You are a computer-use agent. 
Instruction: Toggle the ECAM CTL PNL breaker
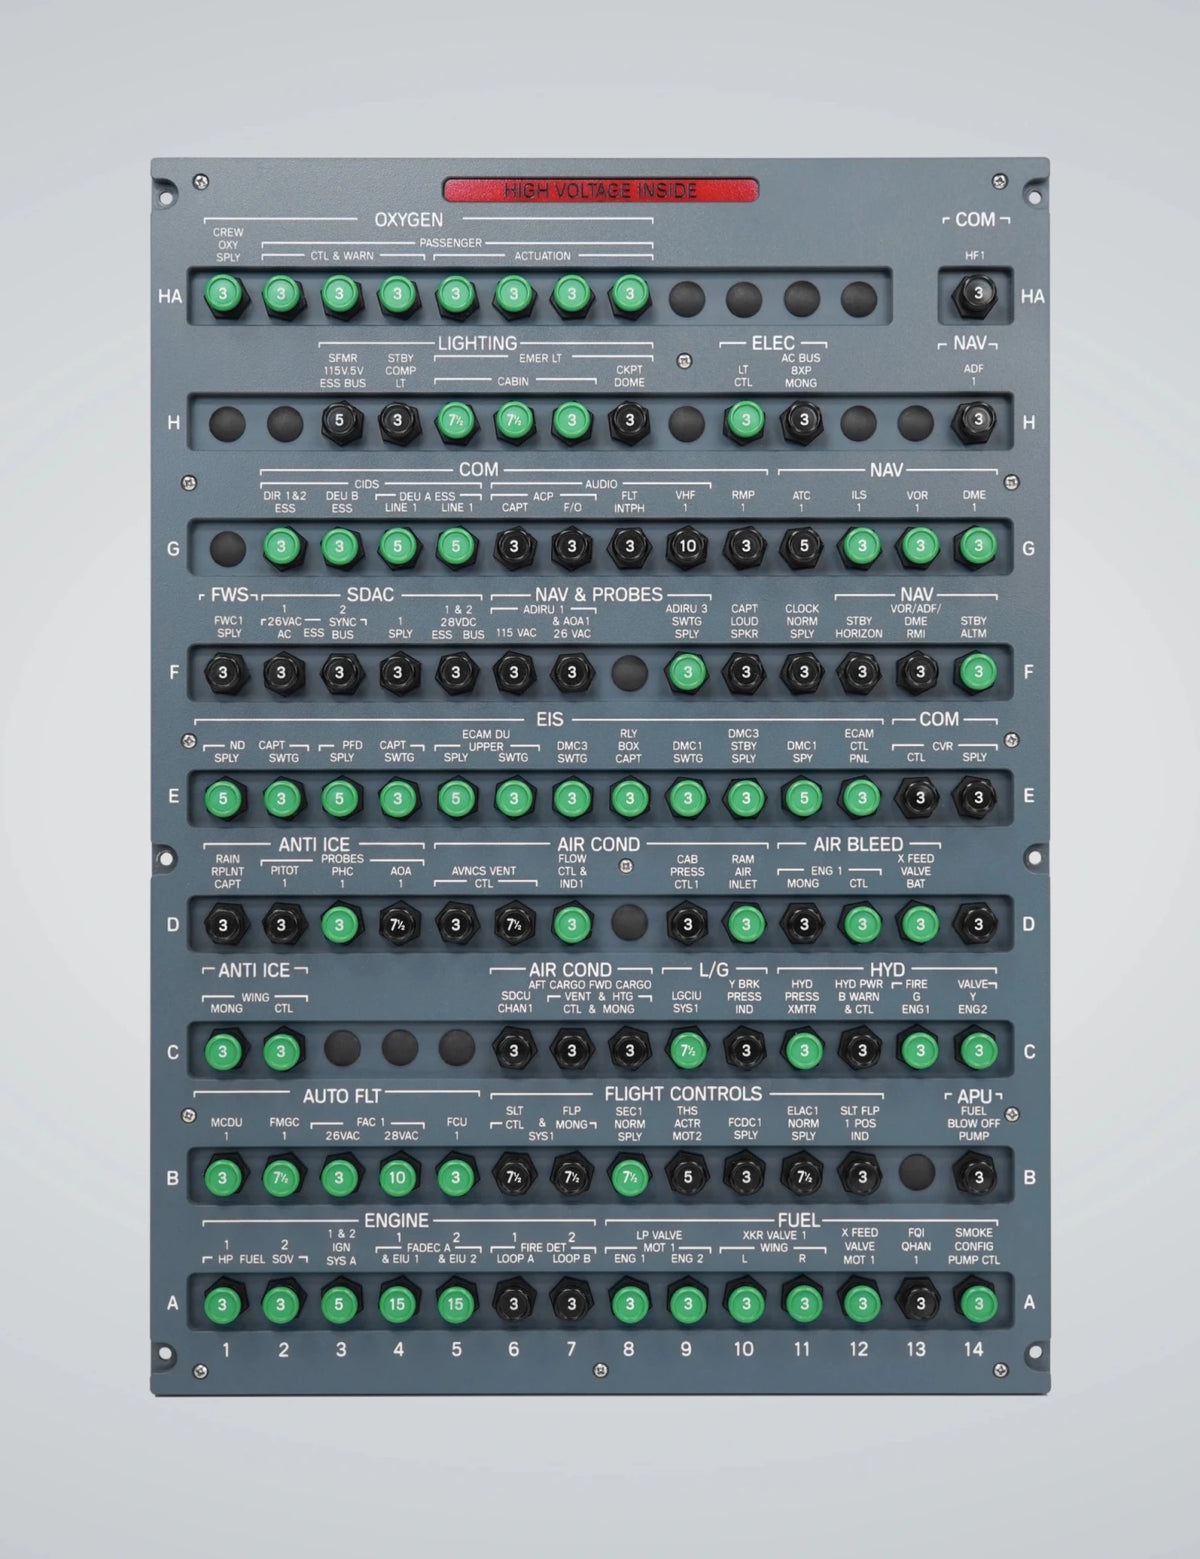861,798
